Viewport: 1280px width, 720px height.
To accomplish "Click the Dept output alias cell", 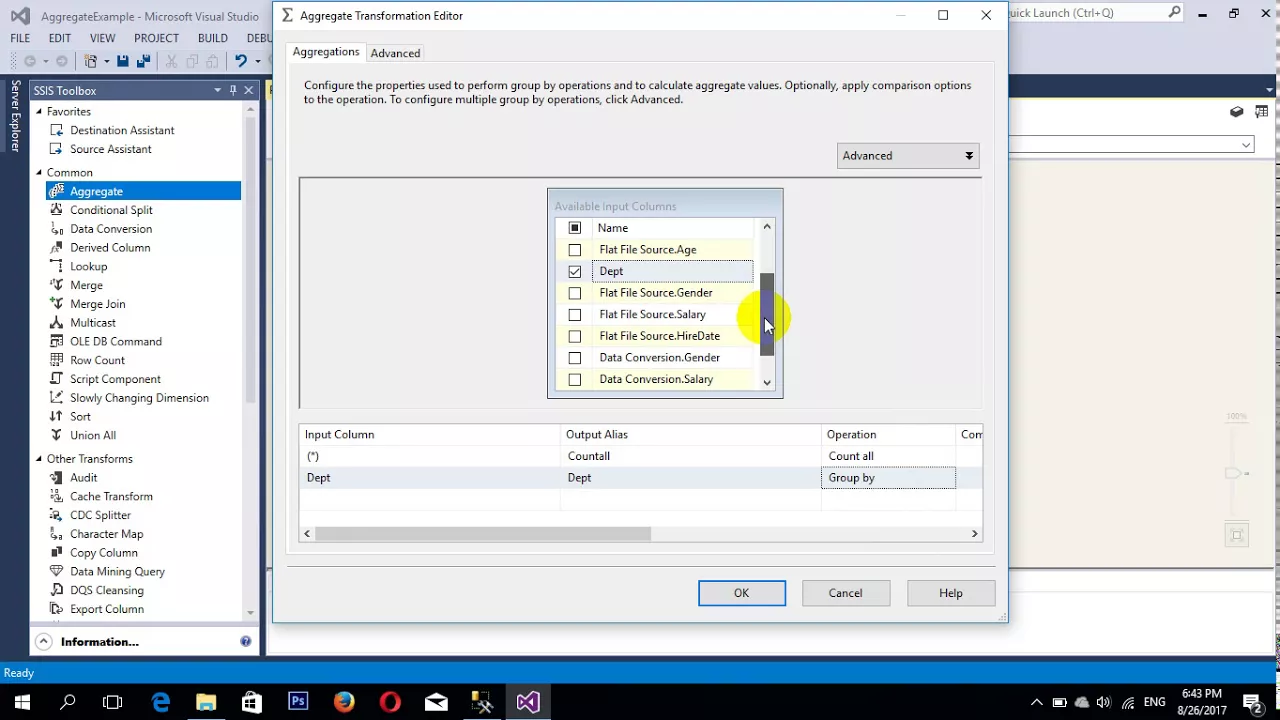I will click(690, 478).
